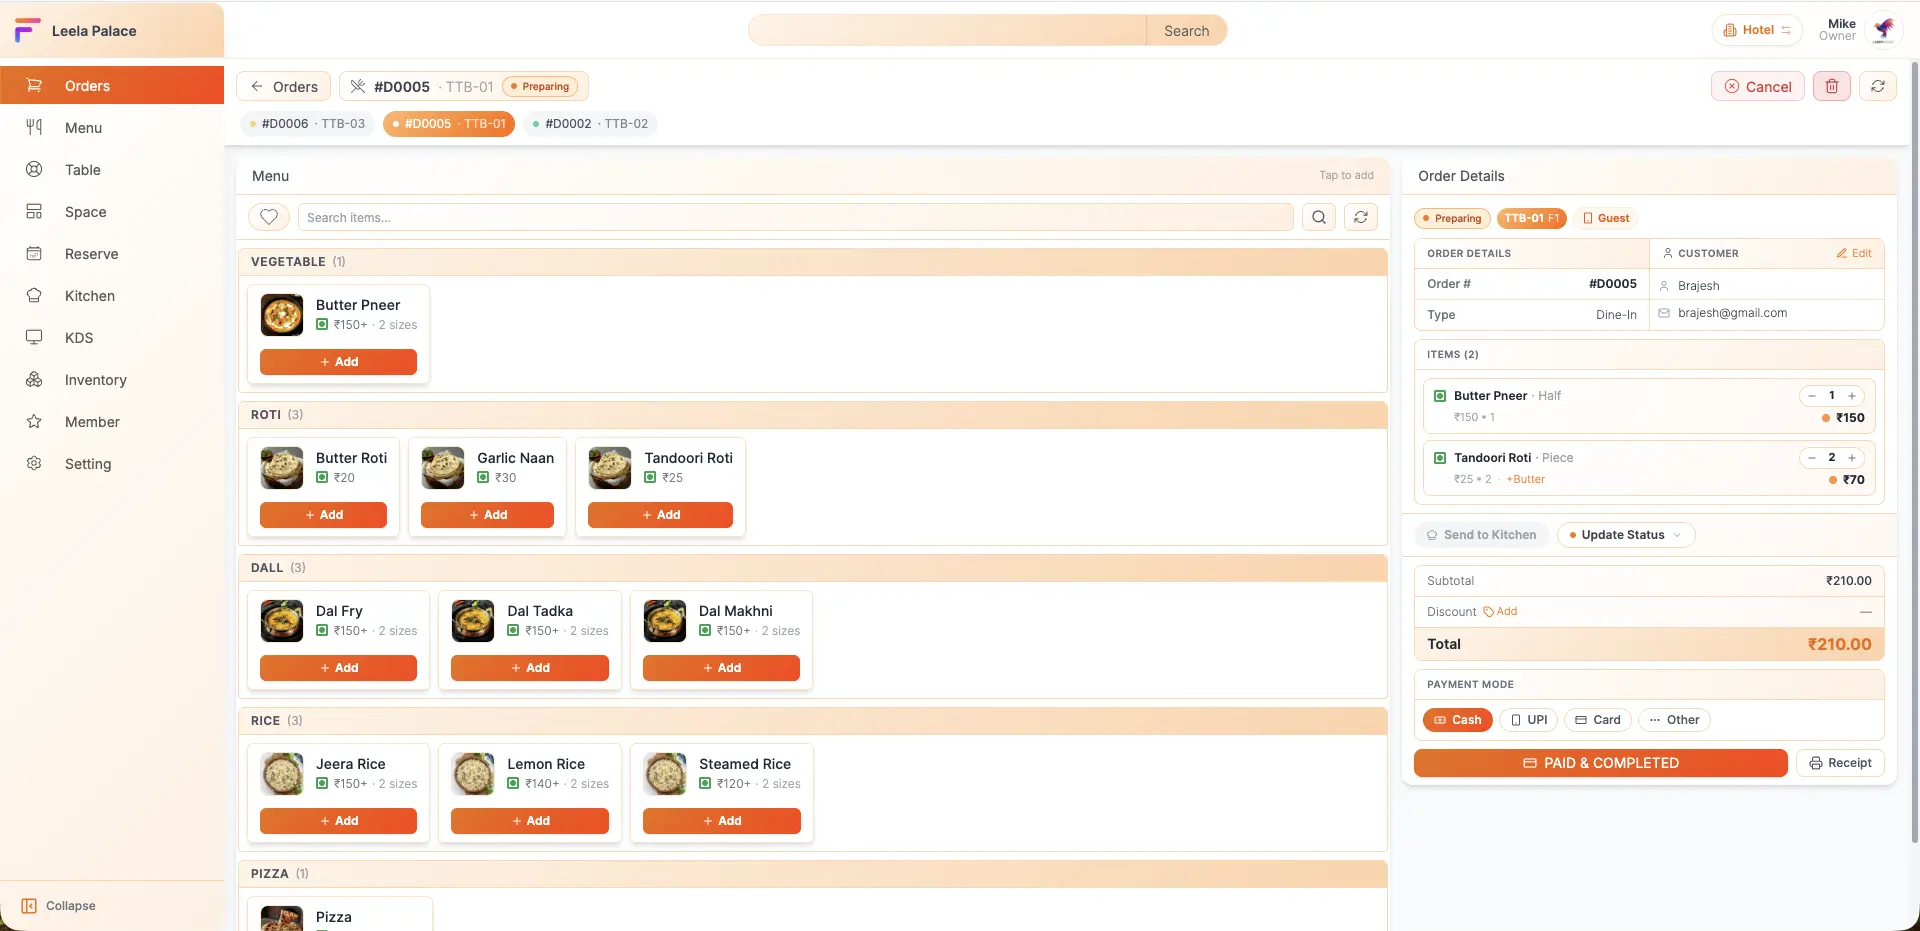Add Tandoori Roti to the order

click(660, 514)
